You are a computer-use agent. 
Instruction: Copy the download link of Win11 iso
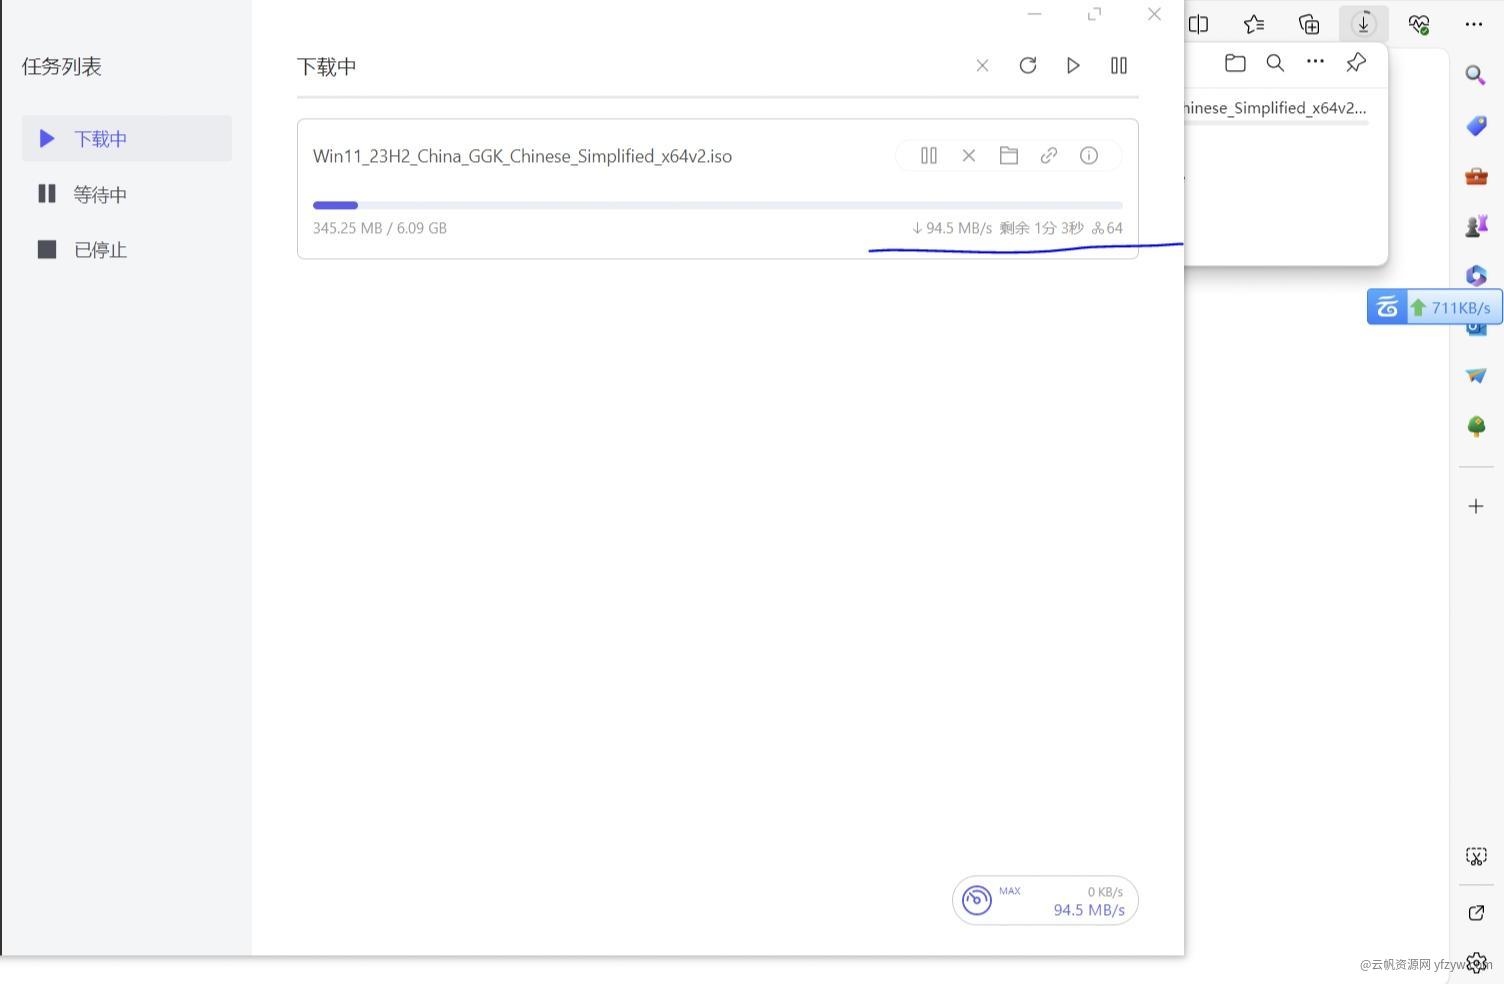coord(1049,156)
